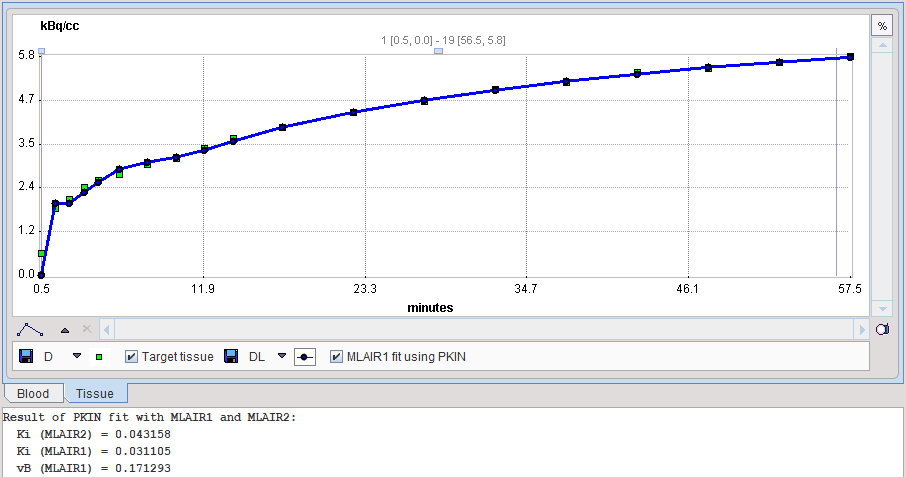Save the MLAIR1 fit curve via disk icon
Image resolution: width=906 pixels, height=477 pixels.
coord(231,356)
